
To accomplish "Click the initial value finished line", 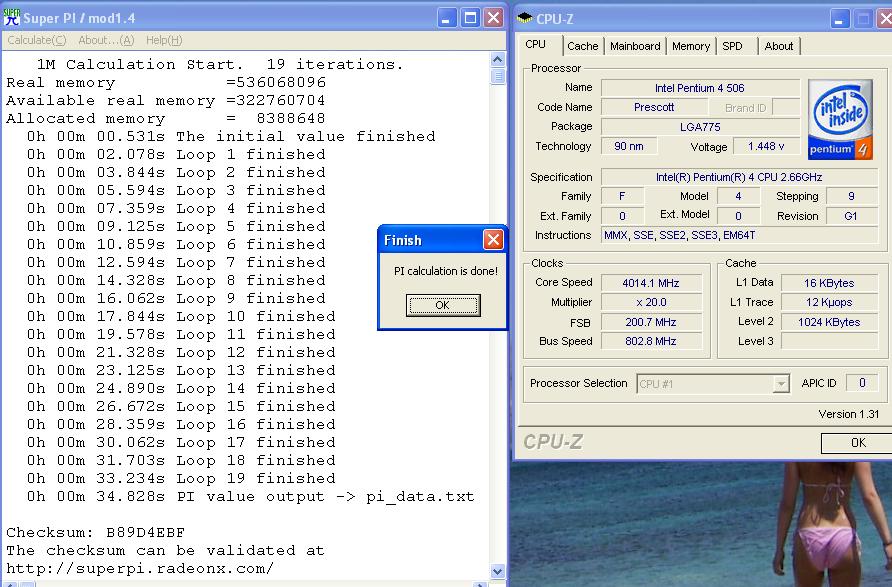I will [x=231, y=137].
